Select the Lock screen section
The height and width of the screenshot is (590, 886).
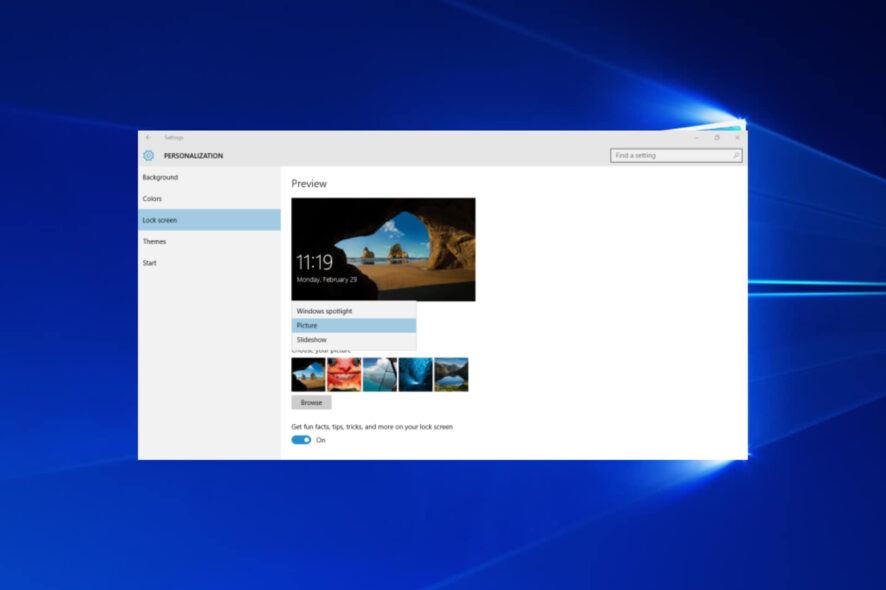209,220
